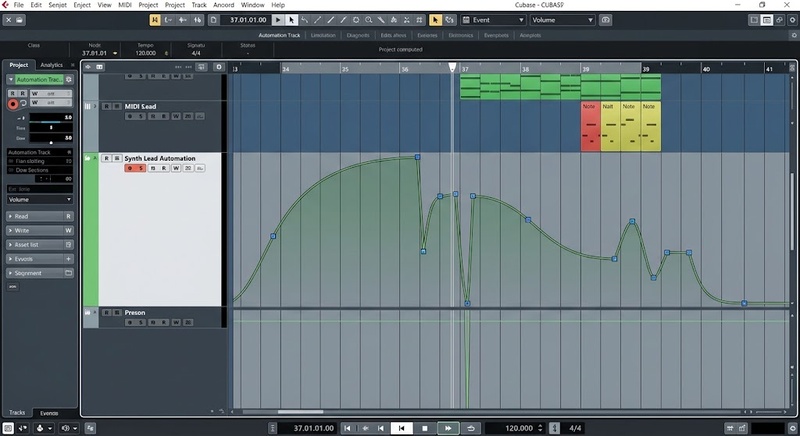
Task: Click the tempo value 120.000 in transport
Action: tap(519, 428)
